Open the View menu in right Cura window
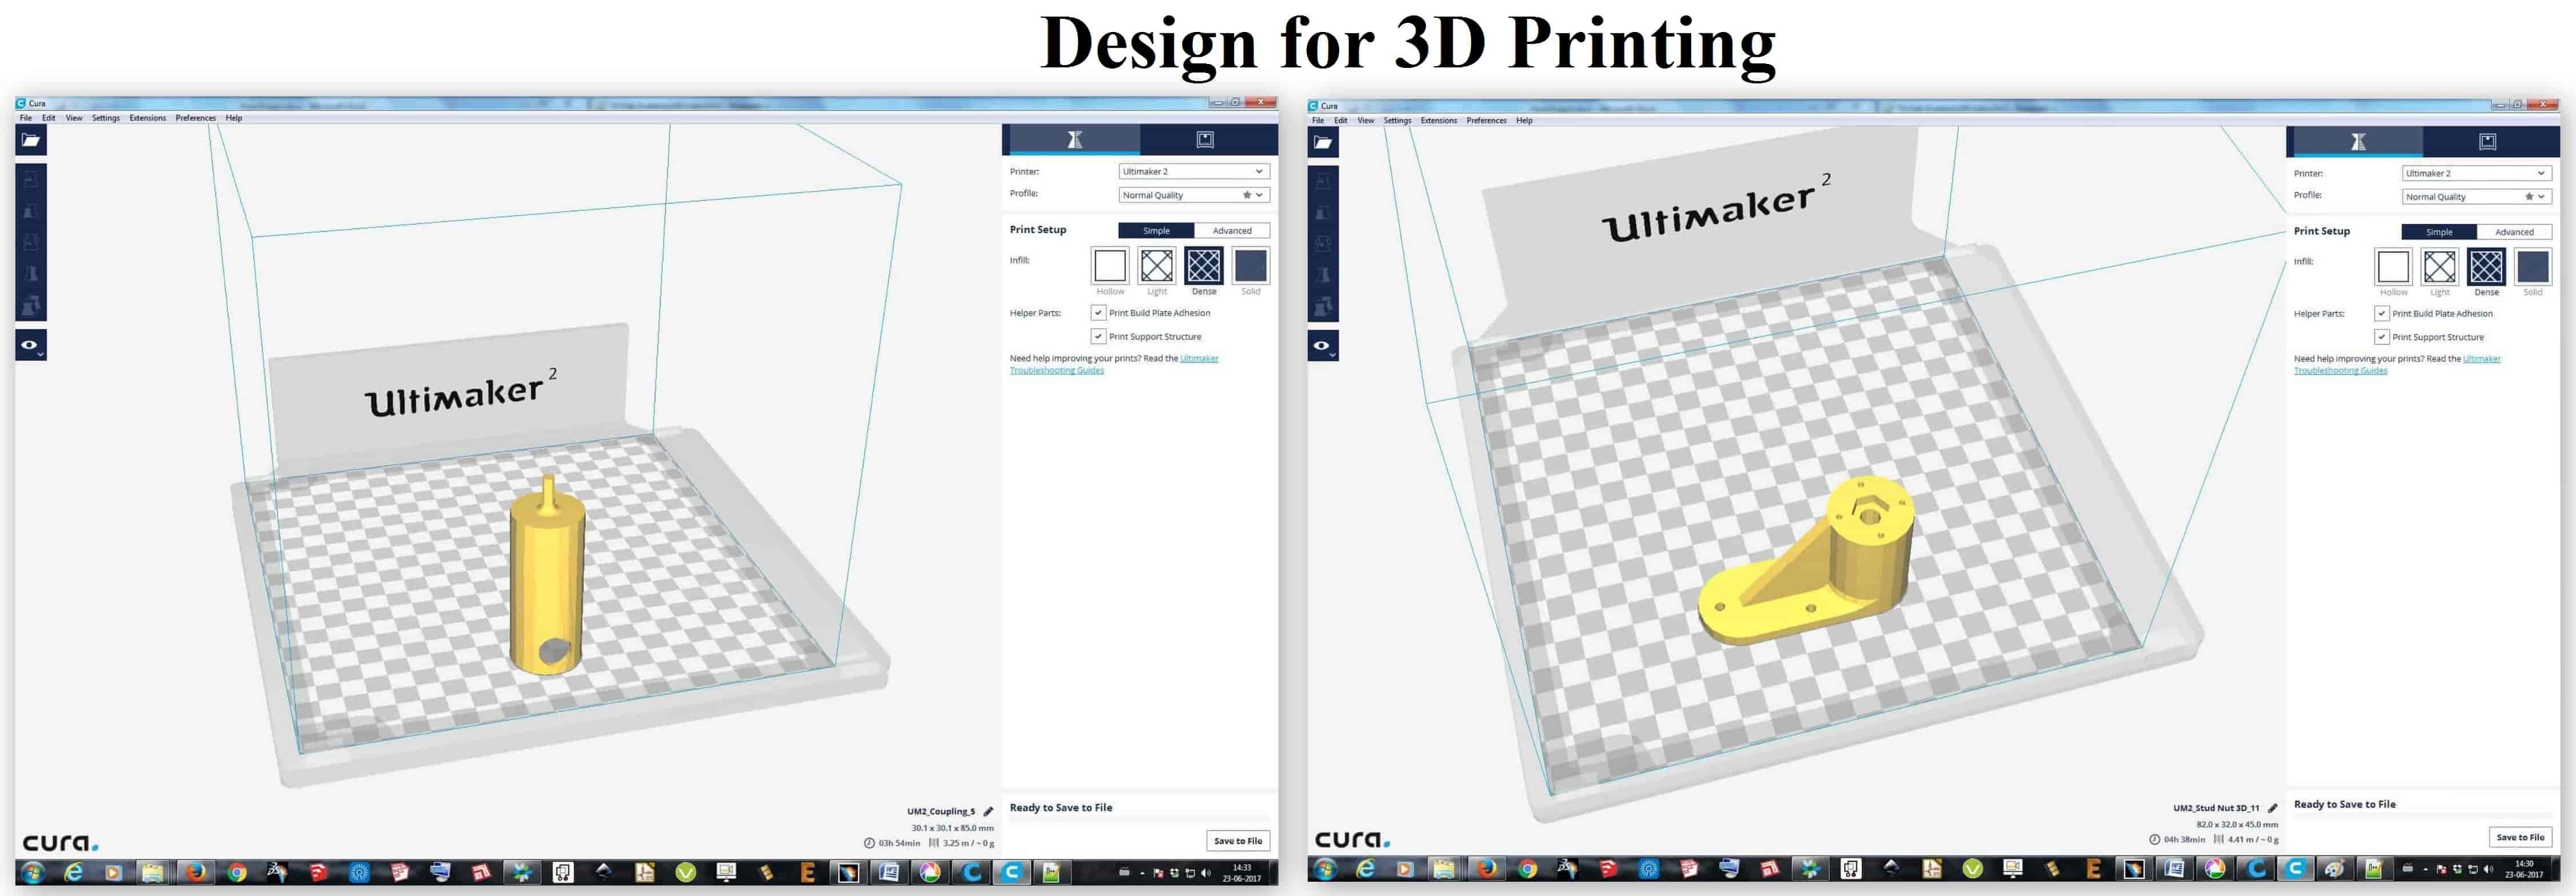The height and width of the screenshot is (896, 2576). (x=1366, y=120)
